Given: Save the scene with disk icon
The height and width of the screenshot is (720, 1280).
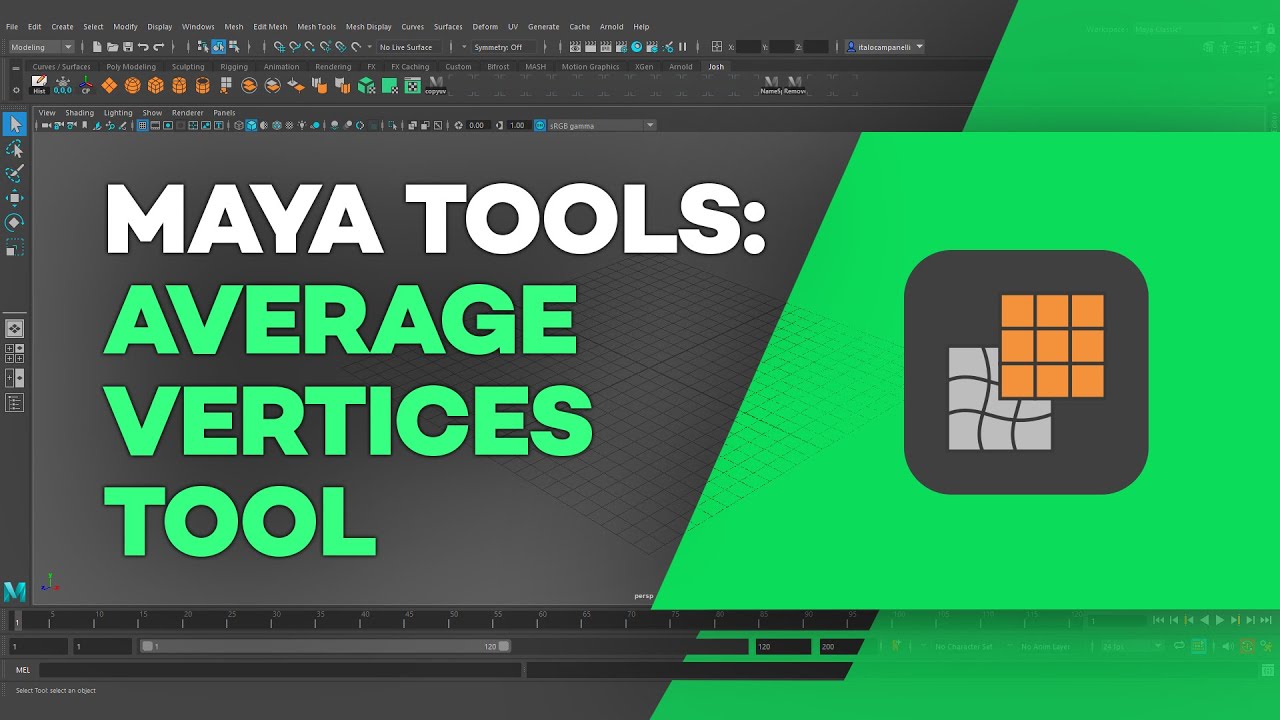Looking at the screenshot, I should pos(128,47).
